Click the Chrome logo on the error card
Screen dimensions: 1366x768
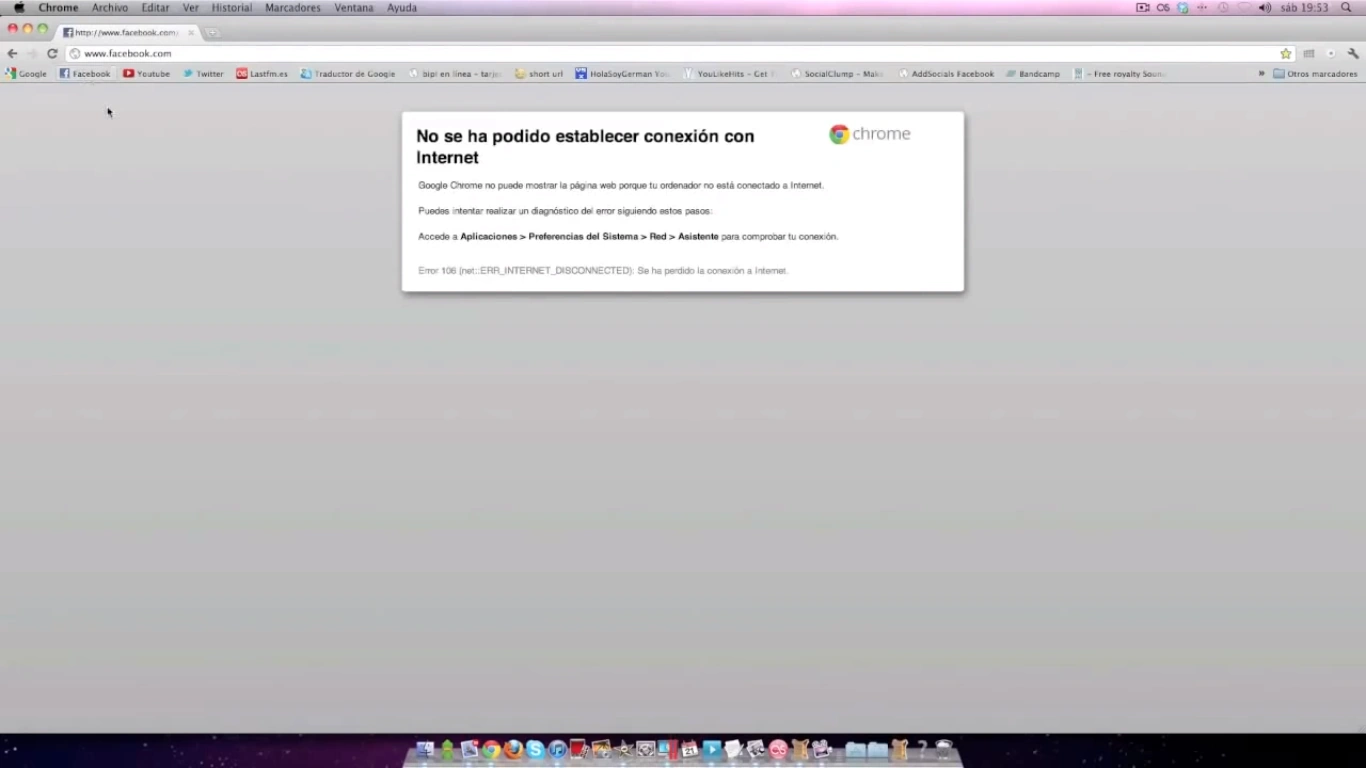click(x=869, y=134)
